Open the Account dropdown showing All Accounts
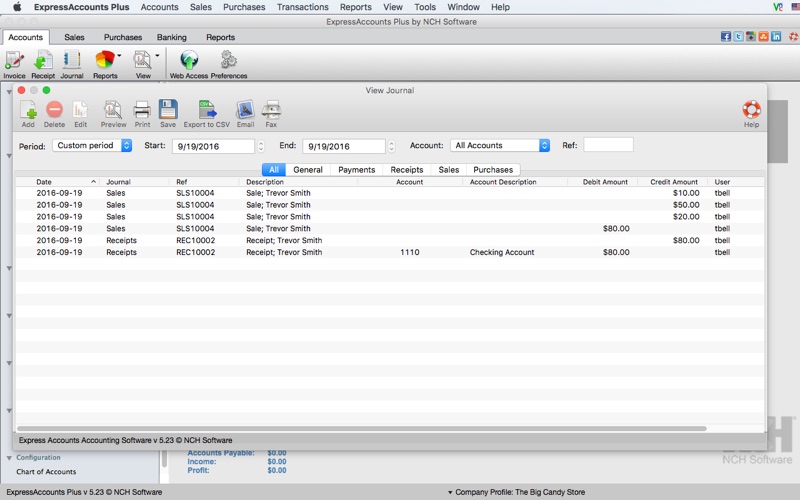Viewport: 800px width, 500px height. (500, 145)
